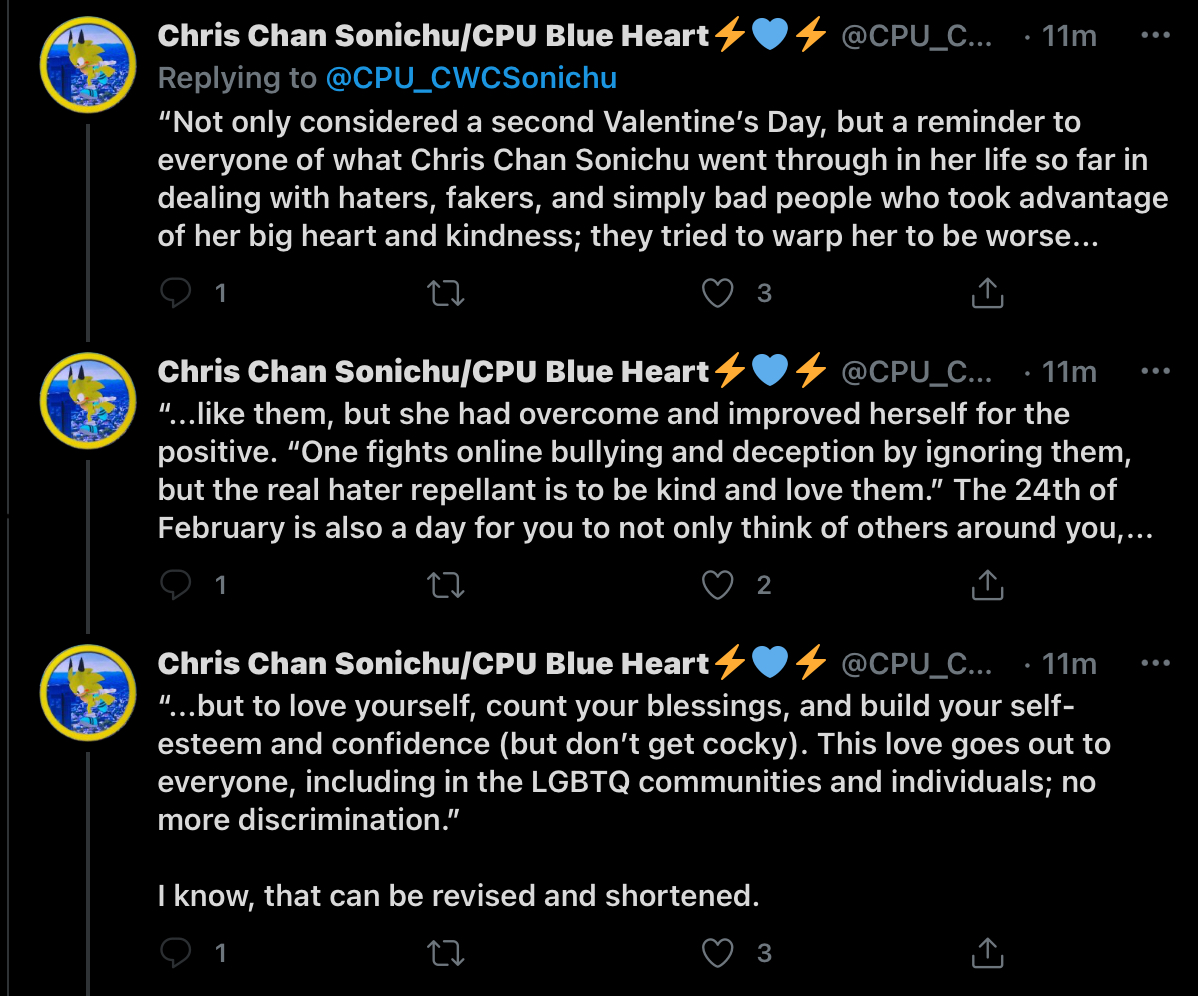Open the 11m timestamp of second tweet
1198x996 pixels.
1069,372
